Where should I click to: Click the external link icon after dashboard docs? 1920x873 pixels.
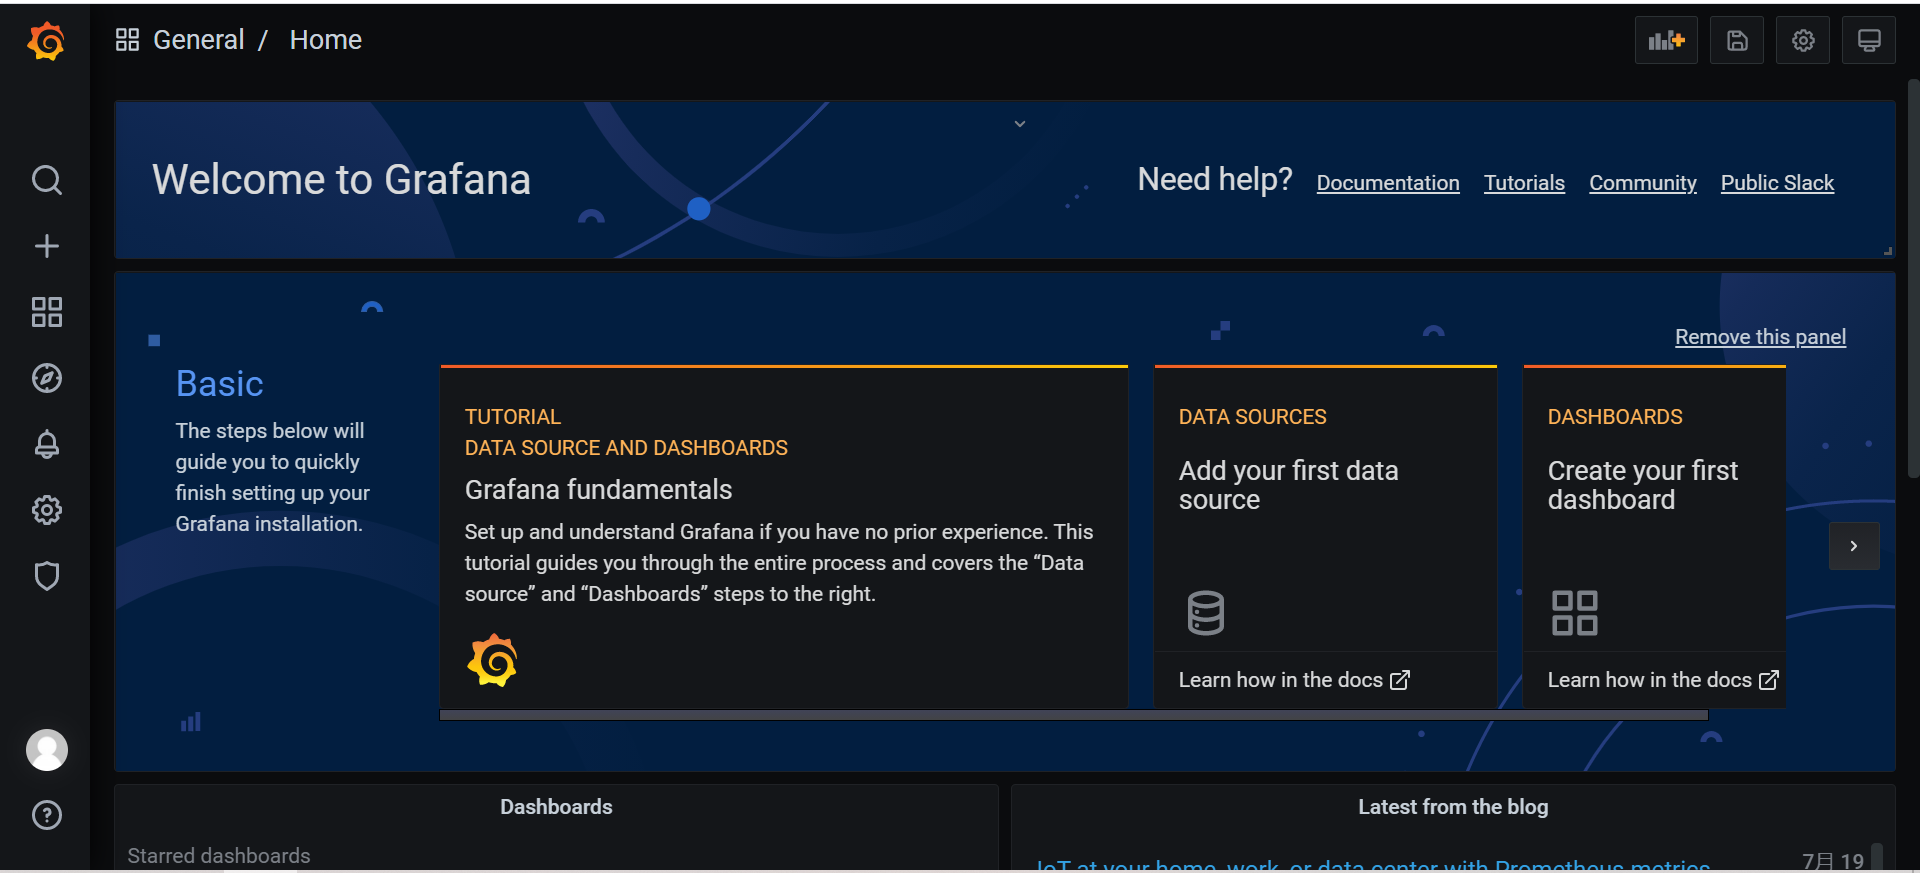[1769, 680]
